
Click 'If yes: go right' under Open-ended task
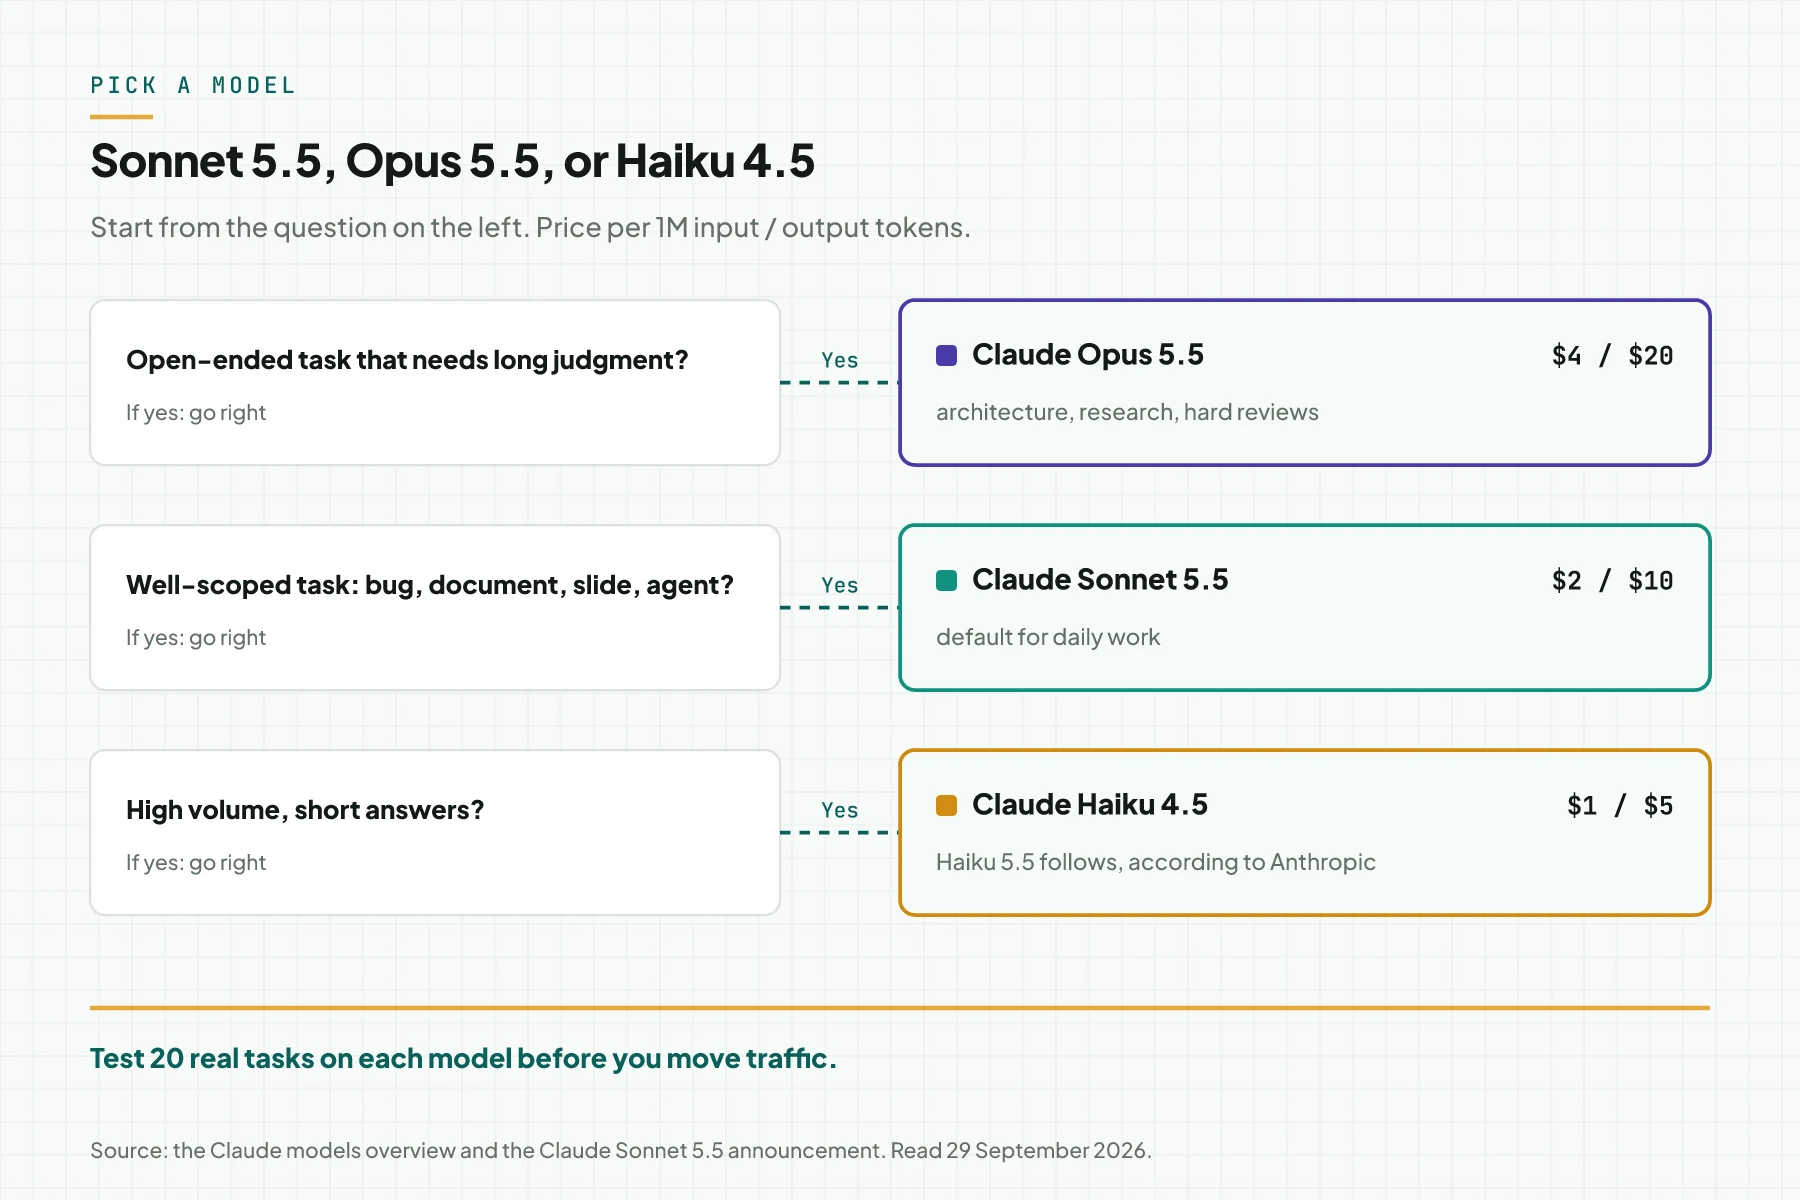click(196, 413)
